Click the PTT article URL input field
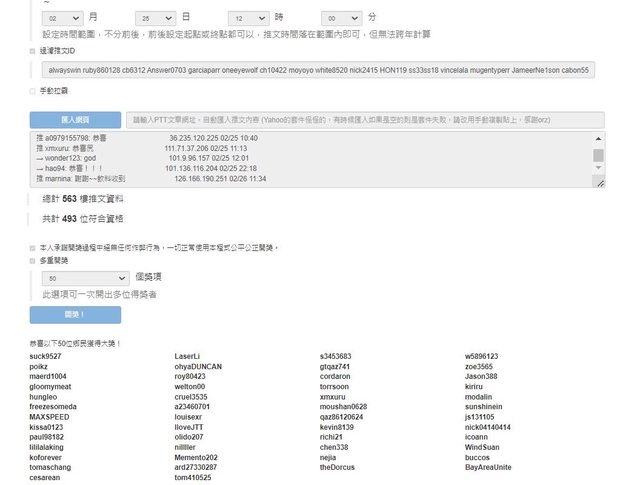 [366, 120]
